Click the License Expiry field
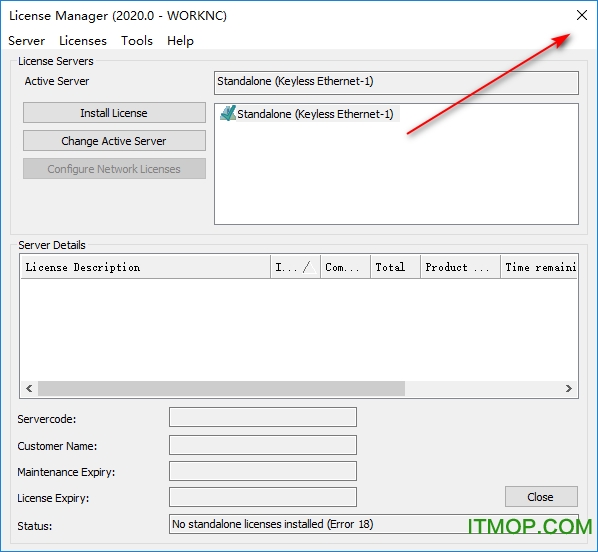598x552 pixels. click(x=263, y=497)
